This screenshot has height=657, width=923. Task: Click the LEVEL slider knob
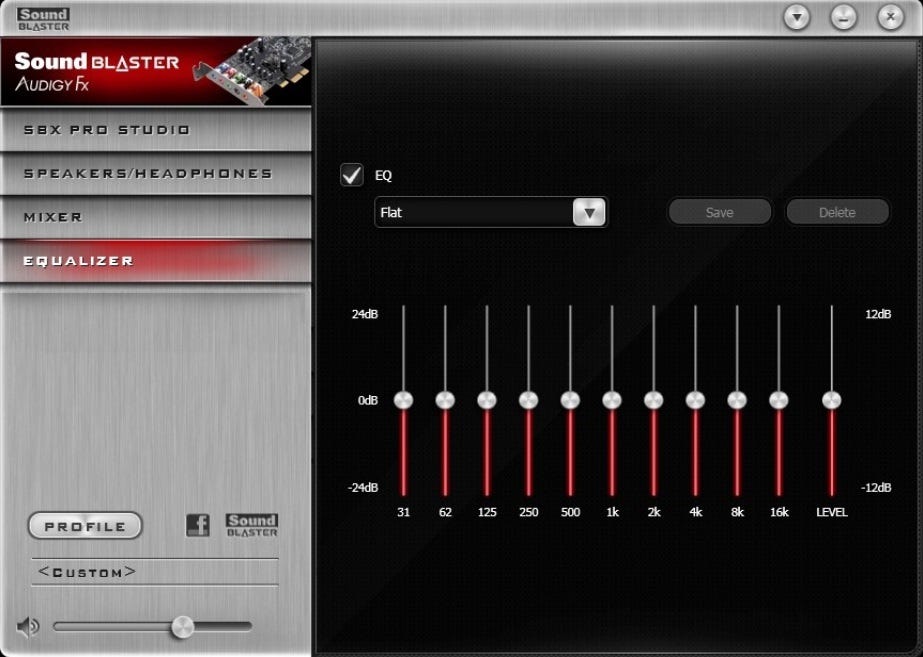(832, 400)
